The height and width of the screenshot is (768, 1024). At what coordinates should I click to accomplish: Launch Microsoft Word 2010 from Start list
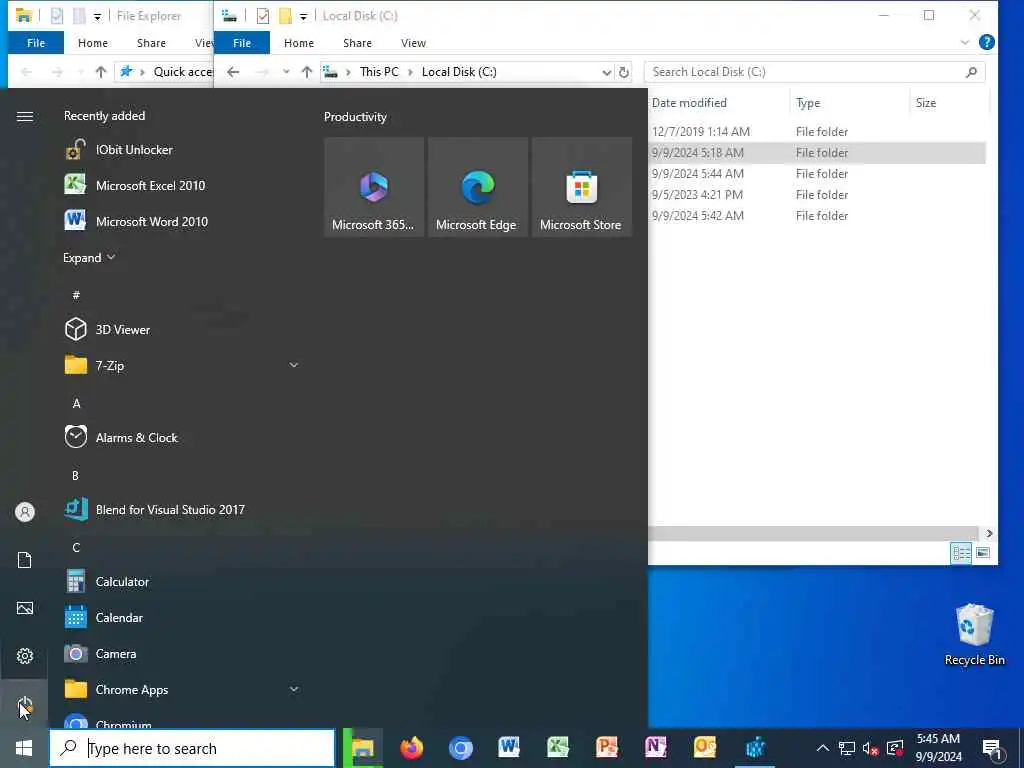182,222
